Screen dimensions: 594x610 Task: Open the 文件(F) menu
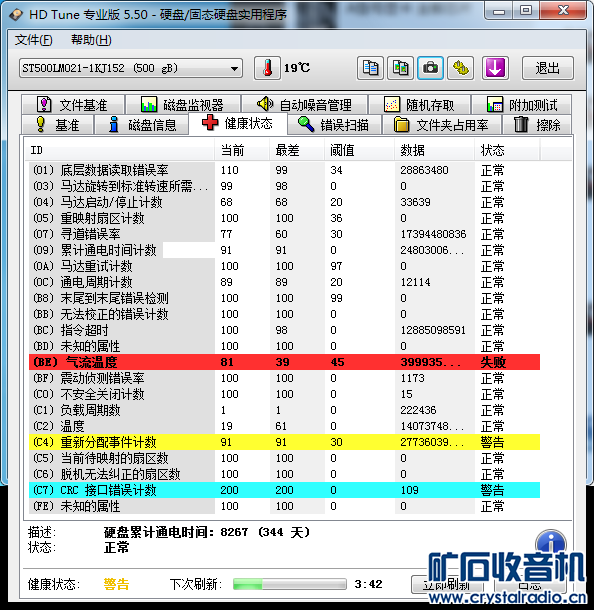tap(33, 40)
